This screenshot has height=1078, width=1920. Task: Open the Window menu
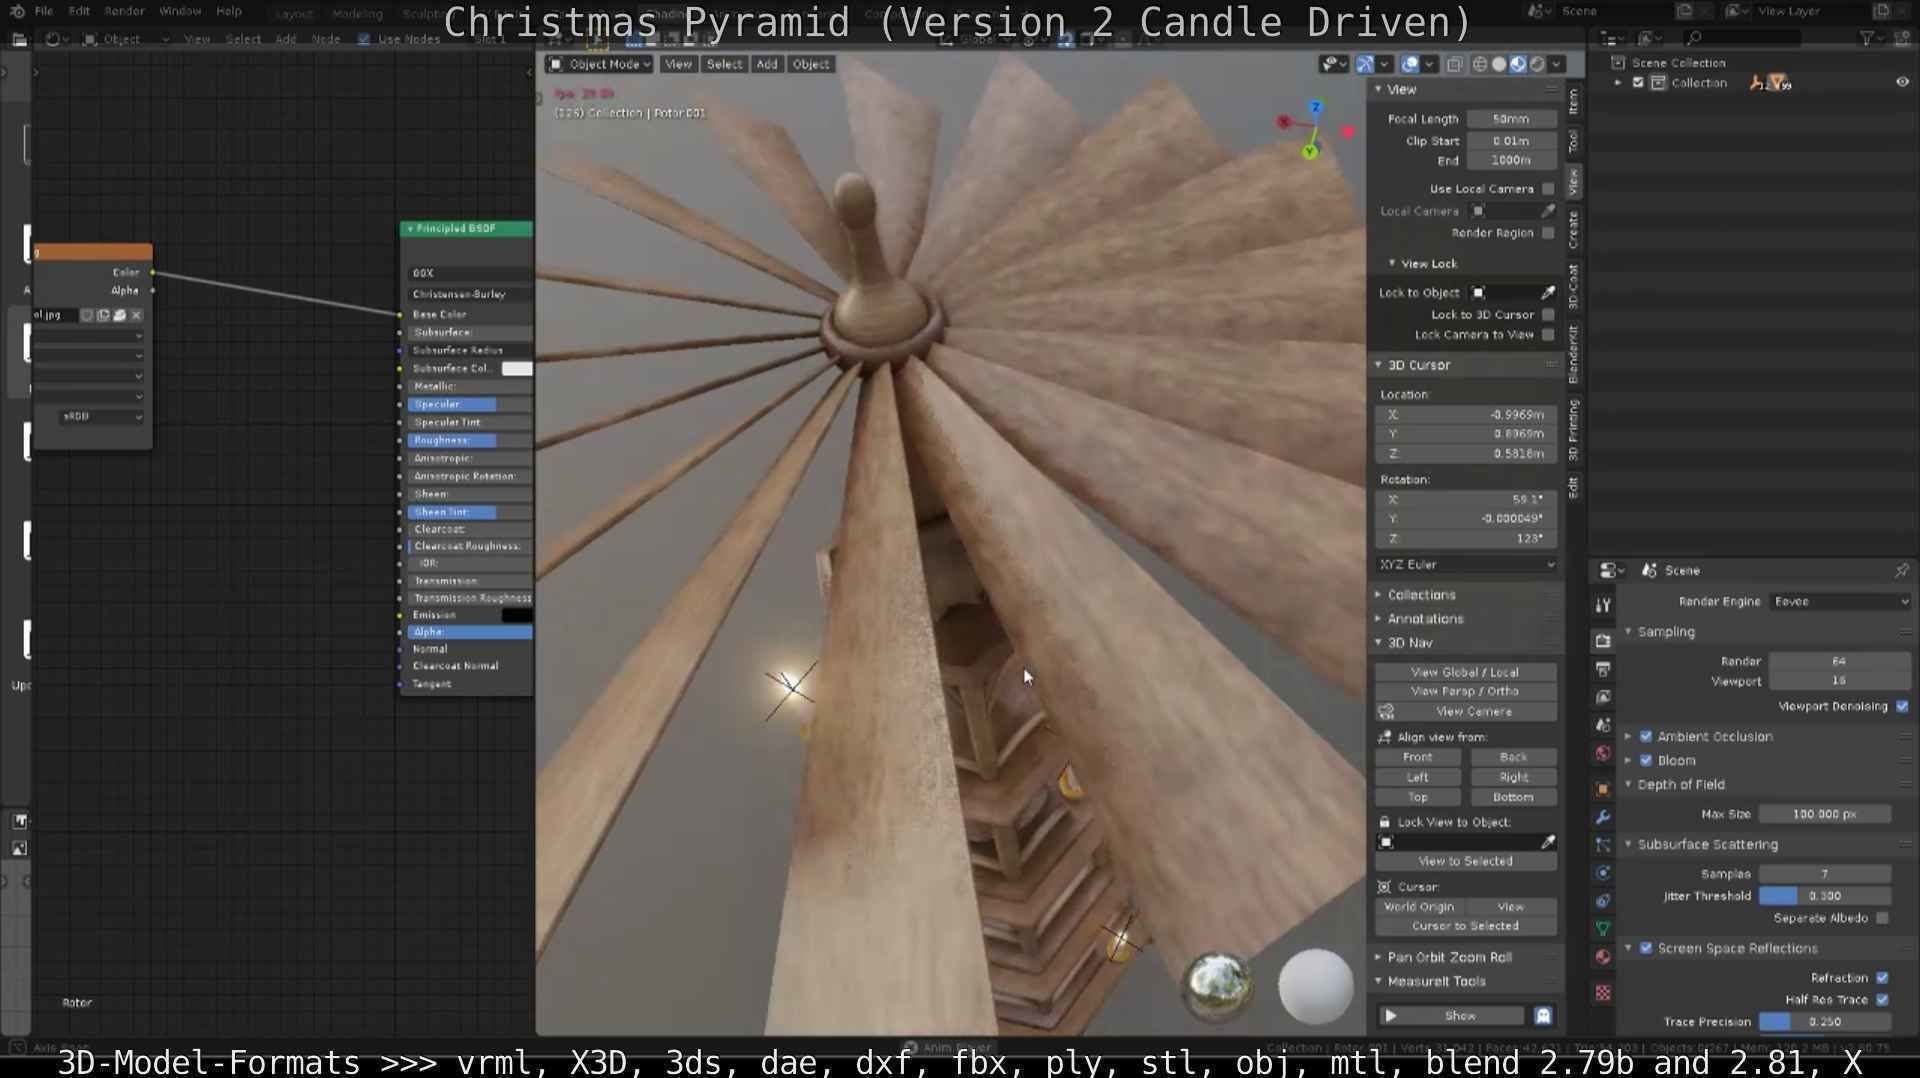pos(180,11)
